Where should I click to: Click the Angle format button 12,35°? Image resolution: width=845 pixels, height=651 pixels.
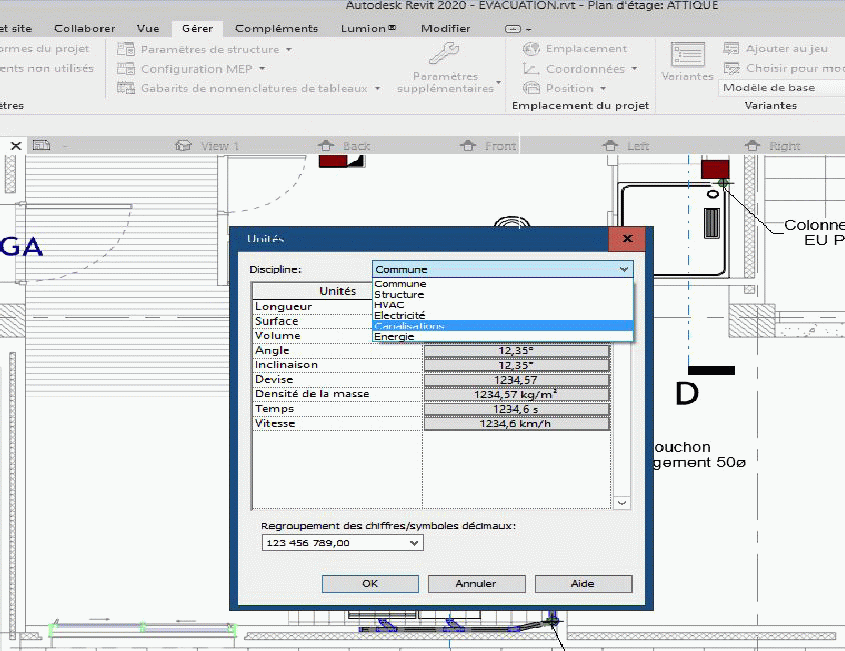pyautogui.click(x=516, y=351)
